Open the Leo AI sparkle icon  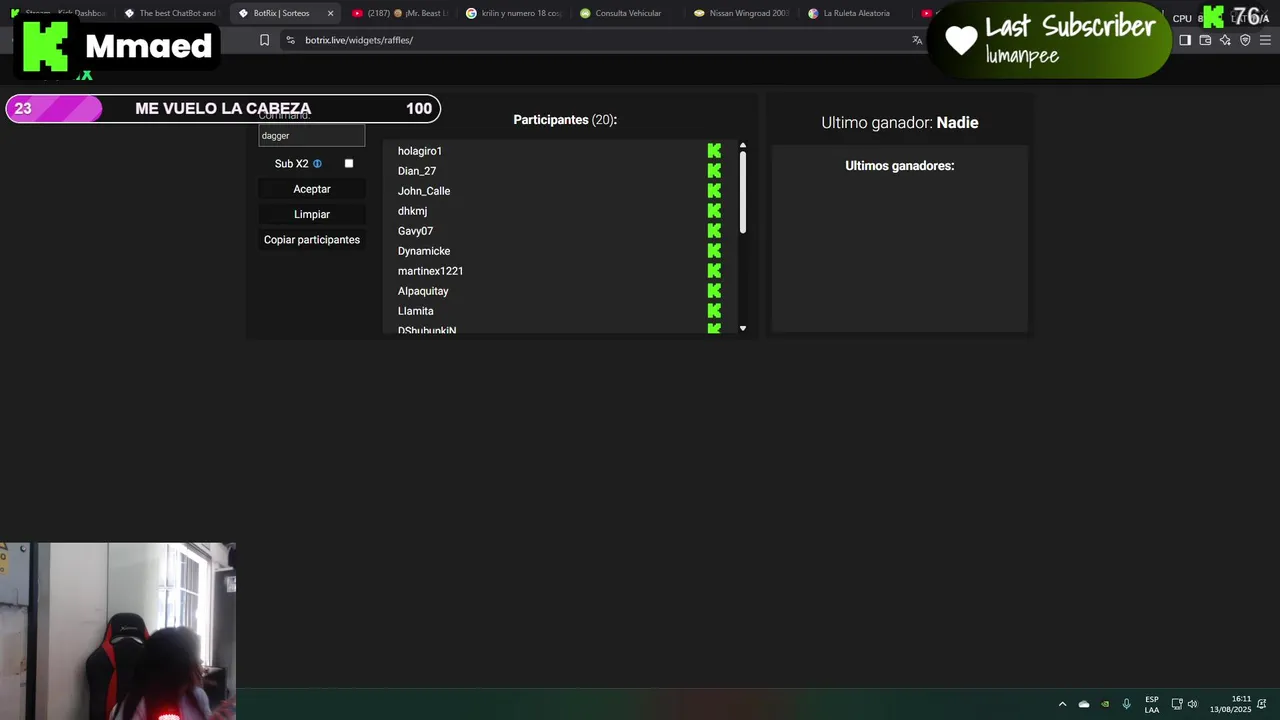tap(1225, 40)
